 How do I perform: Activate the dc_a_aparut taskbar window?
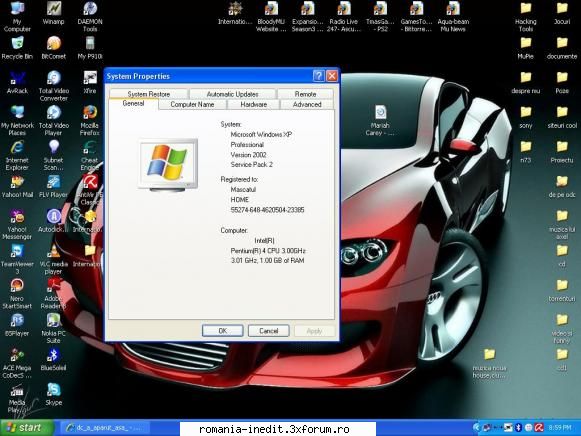click(x=105, y=428)
